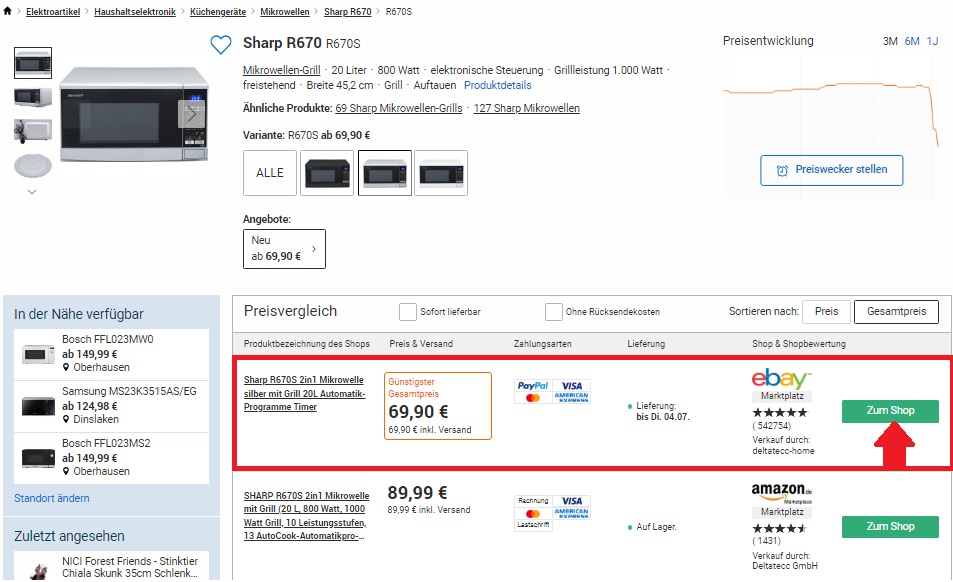Viewport: 953px width, 582px height.
Task: Select the ALLE variant option
Action: click(270, 173)
